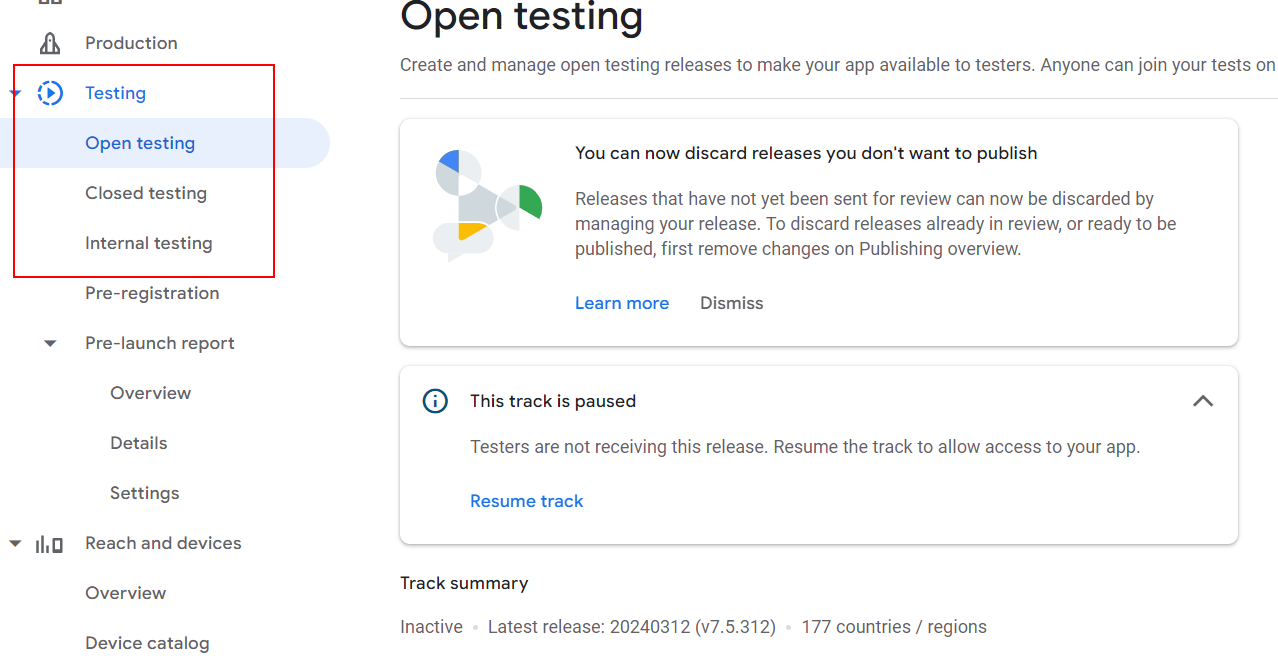The height and width of the screenshot is (662, 1278).
Task: Expand the Pre-launch report arrow
Action: pos(50,342)
